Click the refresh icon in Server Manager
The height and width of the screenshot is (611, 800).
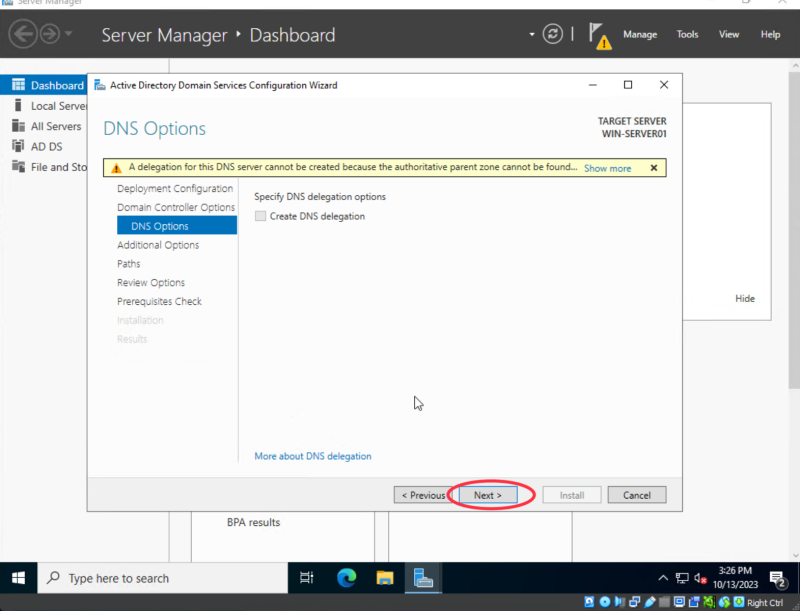553,34
